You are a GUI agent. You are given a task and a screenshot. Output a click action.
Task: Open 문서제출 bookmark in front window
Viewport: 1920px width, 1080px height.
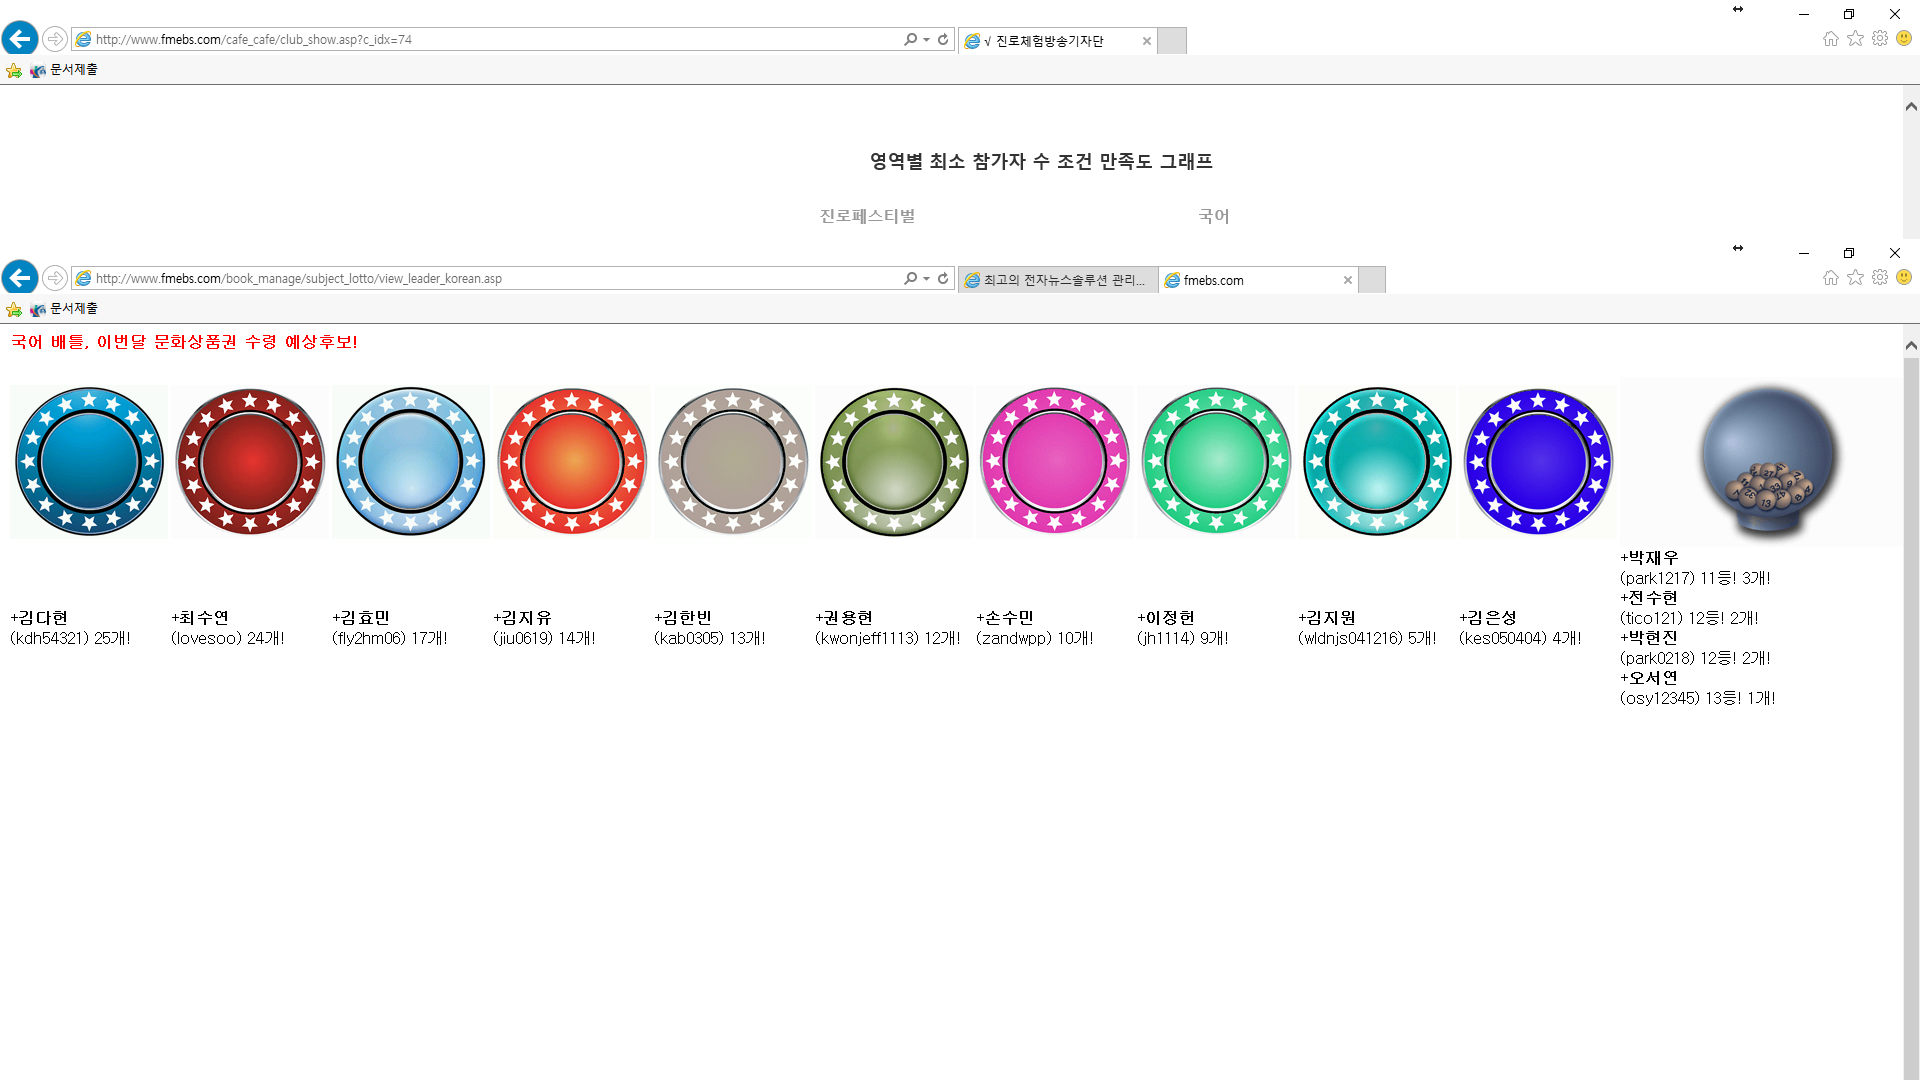[x=64, y=308]
